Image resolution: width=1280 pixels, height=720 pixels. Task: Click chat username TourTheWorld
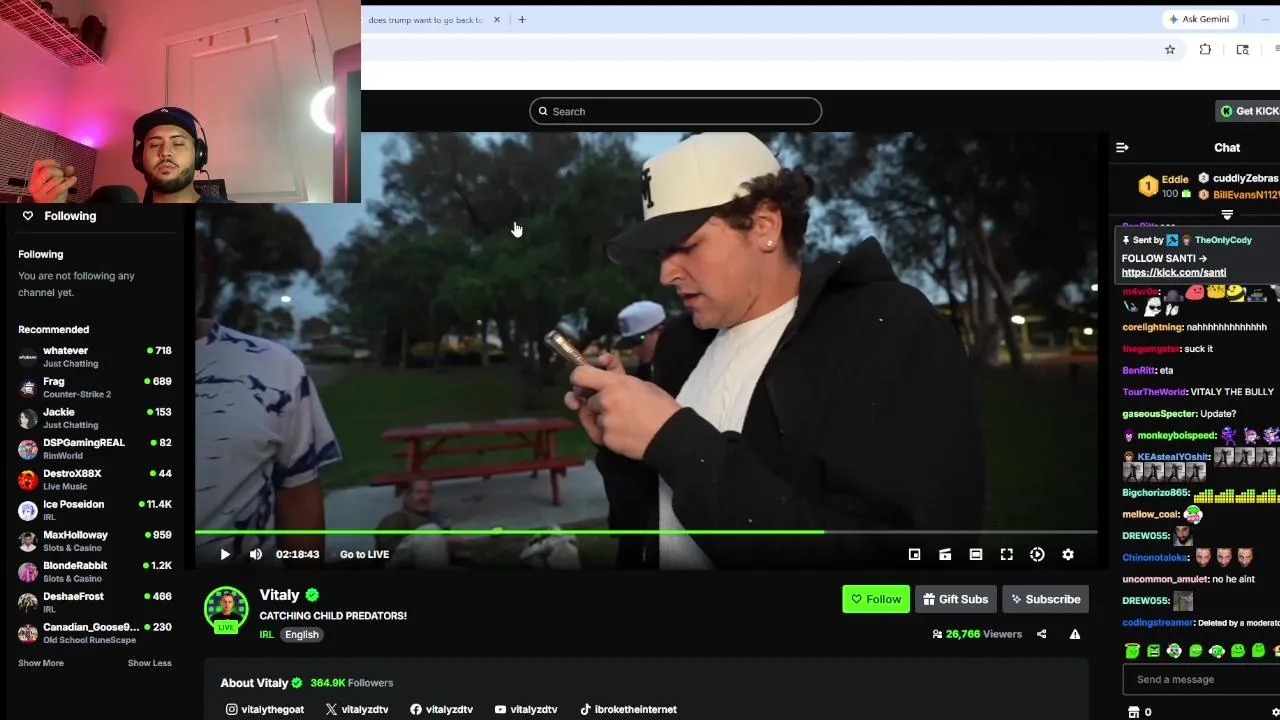pyautogui.click(x=1154, y=392)
